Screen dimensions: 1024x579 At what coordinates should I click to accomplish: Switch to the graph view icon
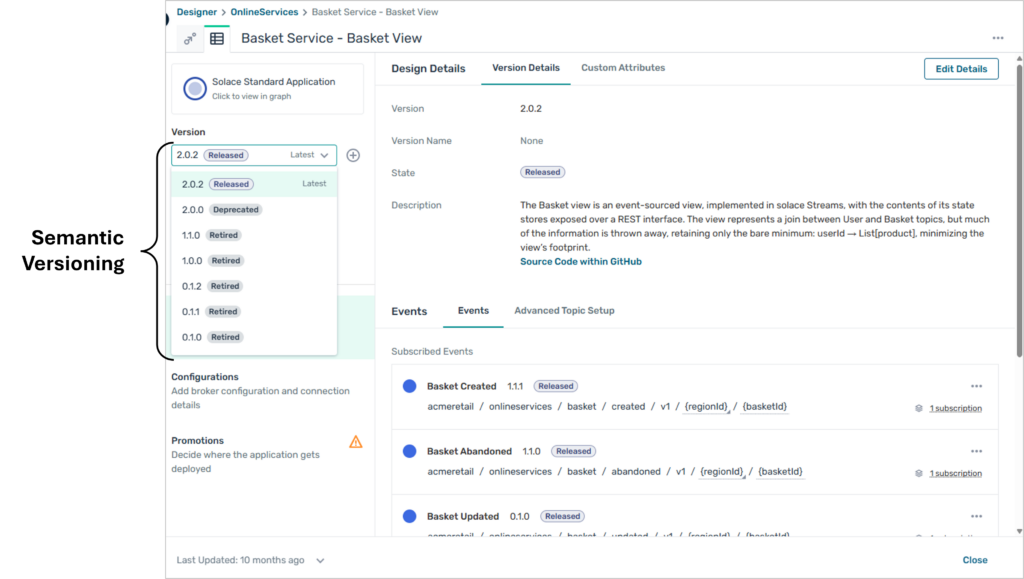[190, 39]
